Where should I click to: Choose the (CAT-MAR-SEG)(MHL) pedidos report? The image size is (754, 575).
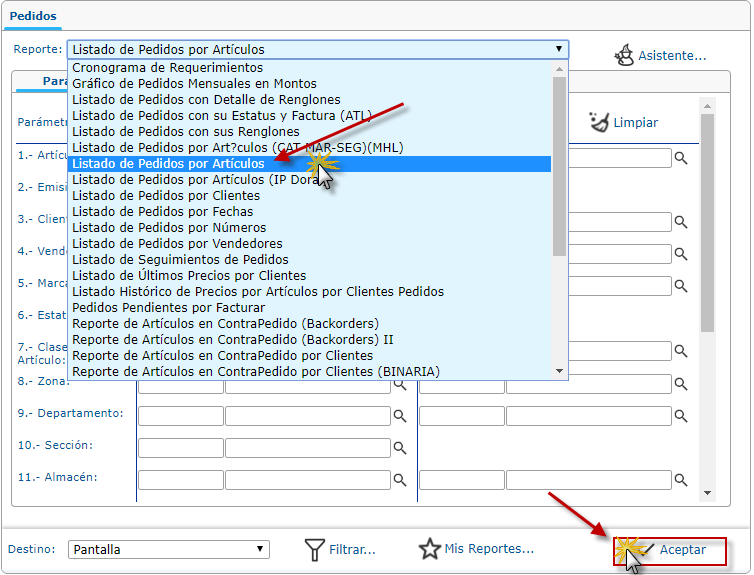pos(310,148)
